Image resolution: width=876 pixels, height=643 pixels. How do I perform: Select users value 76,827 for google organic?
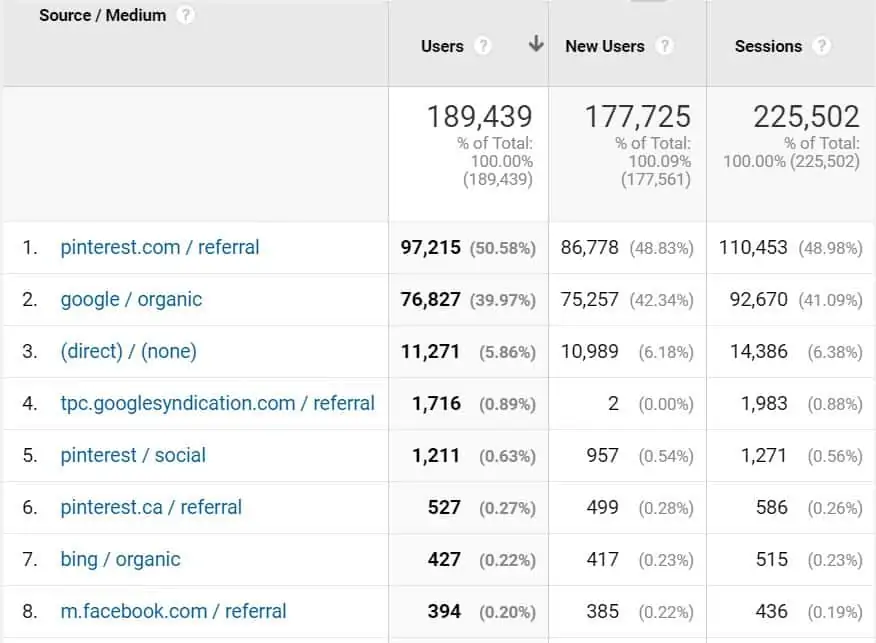pos(431,299)
